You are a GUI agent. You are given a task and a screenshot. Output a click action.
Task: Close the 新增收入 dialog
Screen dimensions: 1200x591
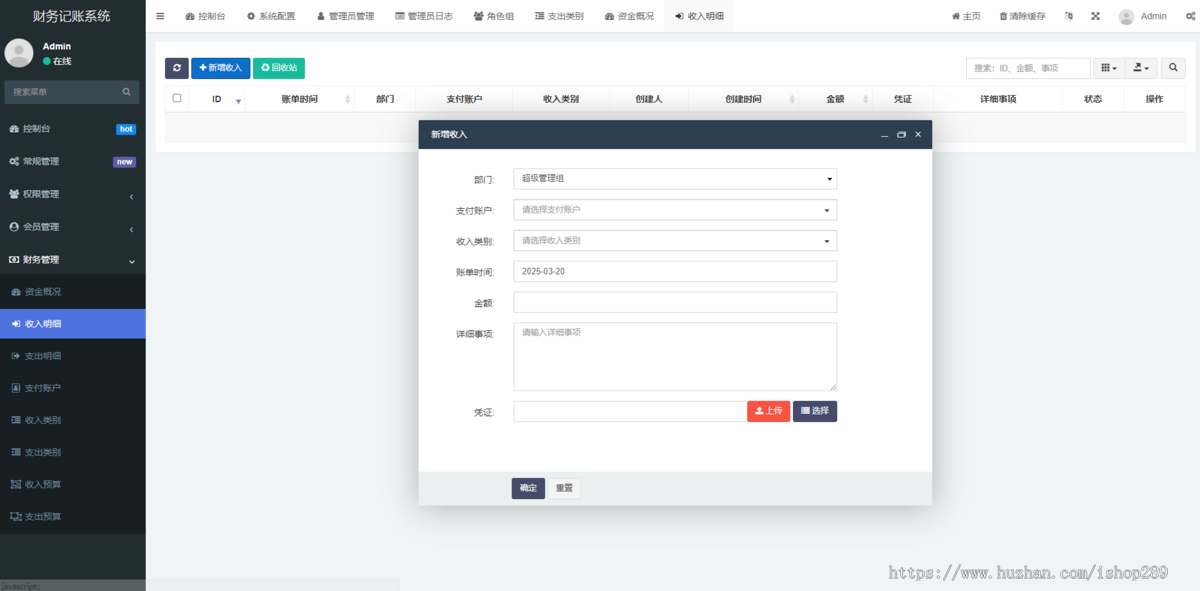point(918,134)
